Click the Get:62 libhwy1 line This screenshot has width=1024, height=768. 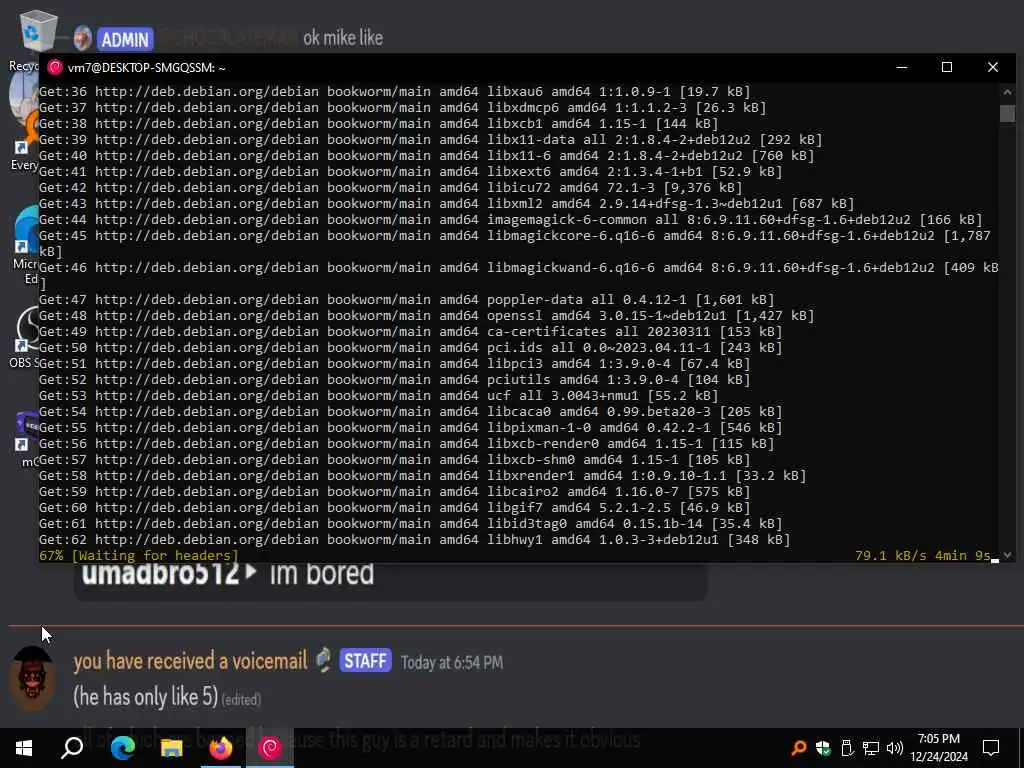pos(415,539)
